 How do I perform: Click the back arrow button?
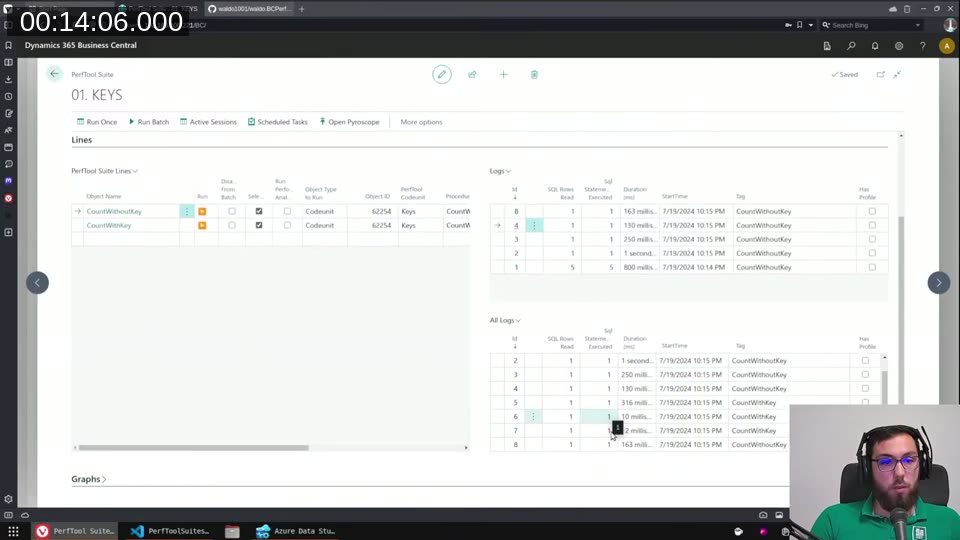point(54,73)
